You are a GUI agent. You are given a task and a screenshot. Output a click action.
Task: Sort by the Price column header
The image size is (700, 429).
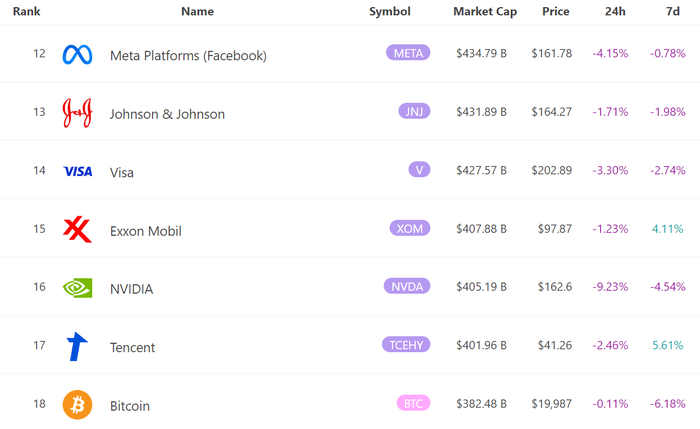pos(555,12)
